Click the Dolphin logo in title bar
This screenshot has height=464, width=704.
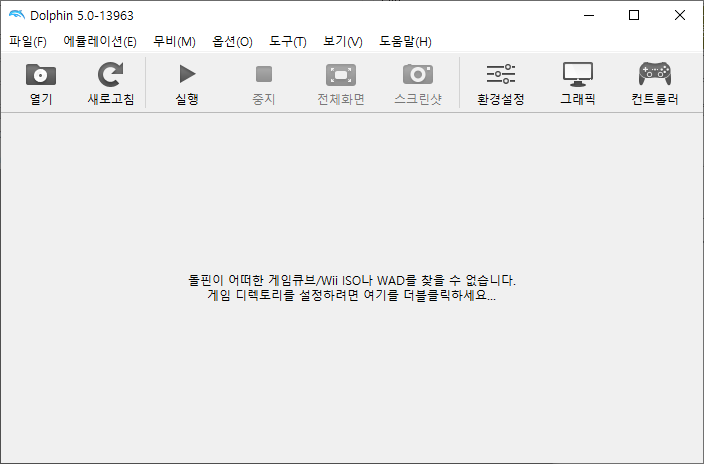[x=17, y=15]
